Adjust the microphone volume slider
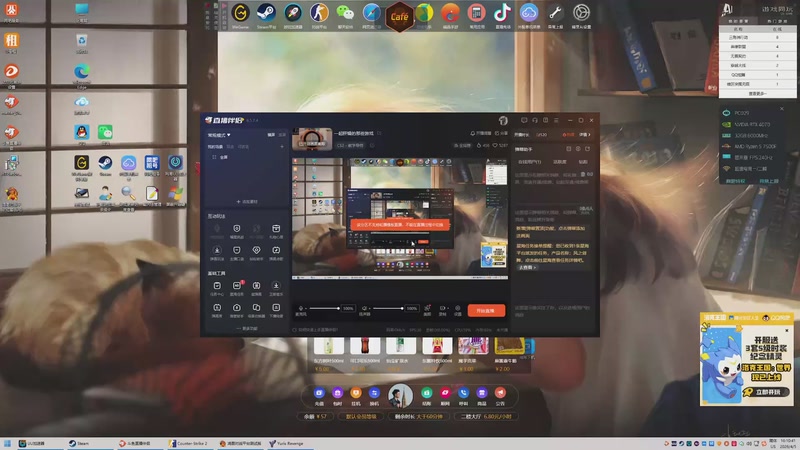 (x=324, y=308)
